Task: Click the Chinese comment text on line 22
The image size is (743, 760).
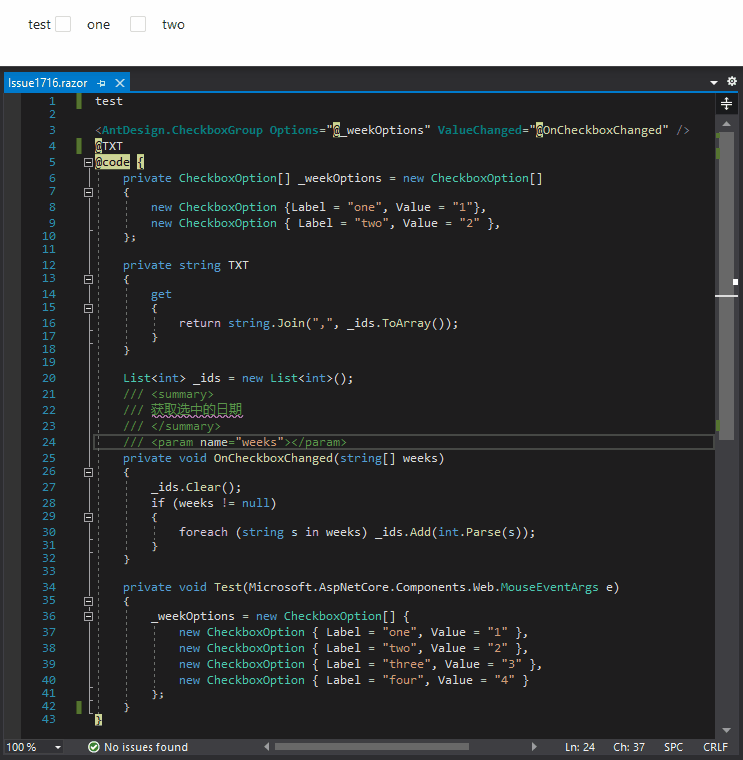Action: (x=196, y=410)
